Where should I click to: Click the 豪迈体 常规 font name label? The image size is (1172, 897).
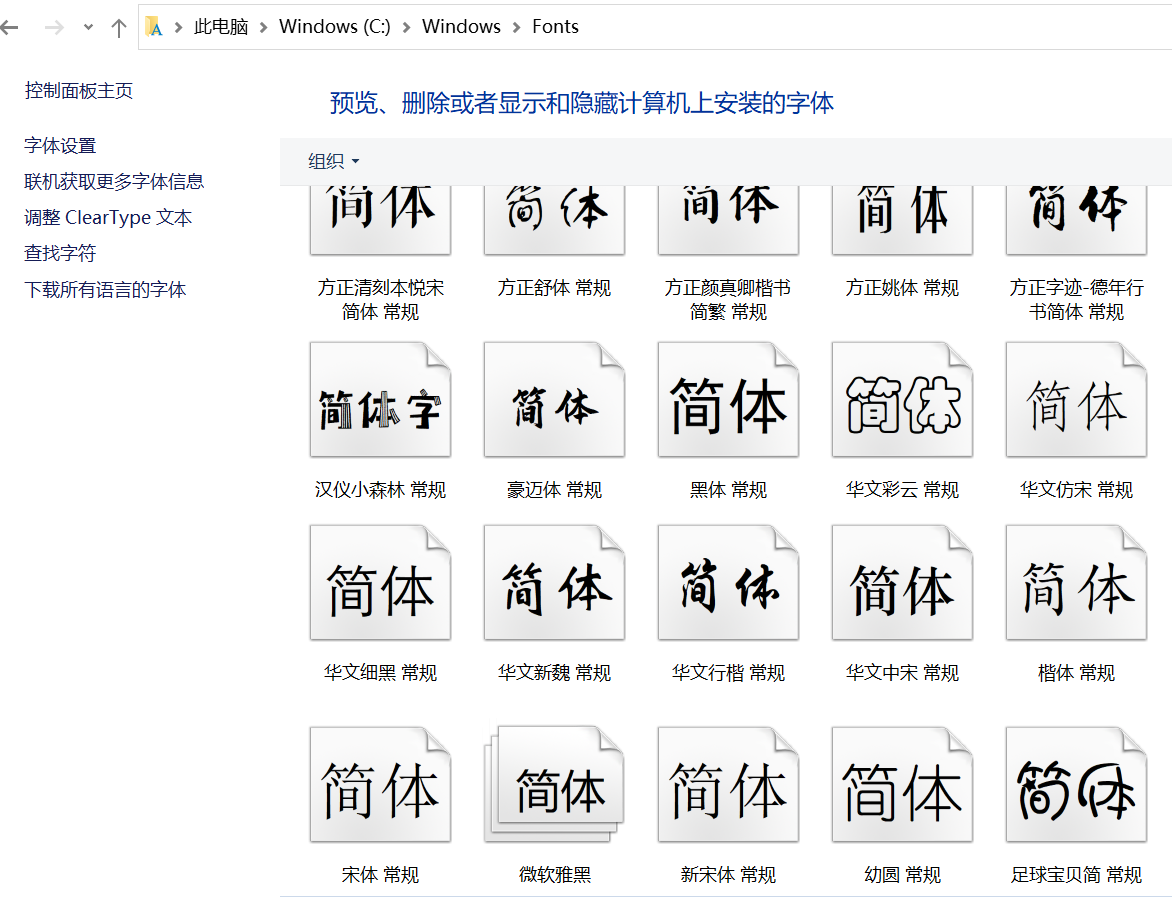click(555, 490)
